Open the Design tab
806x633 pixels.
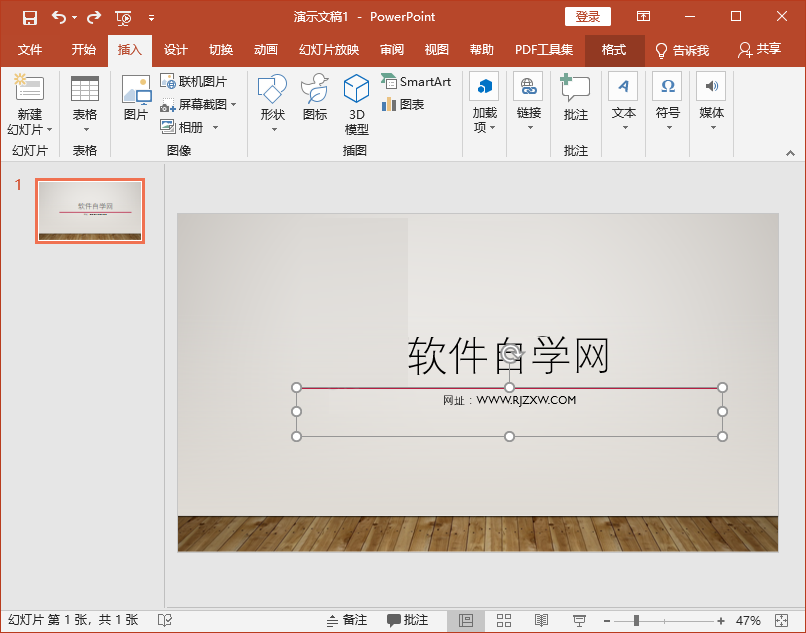tap(176, 50)
